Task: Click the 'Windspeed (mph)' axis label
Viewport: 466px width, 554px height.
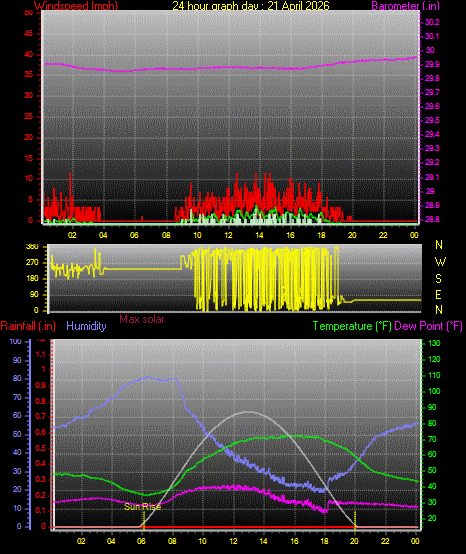Action: [x=76, y=6]
